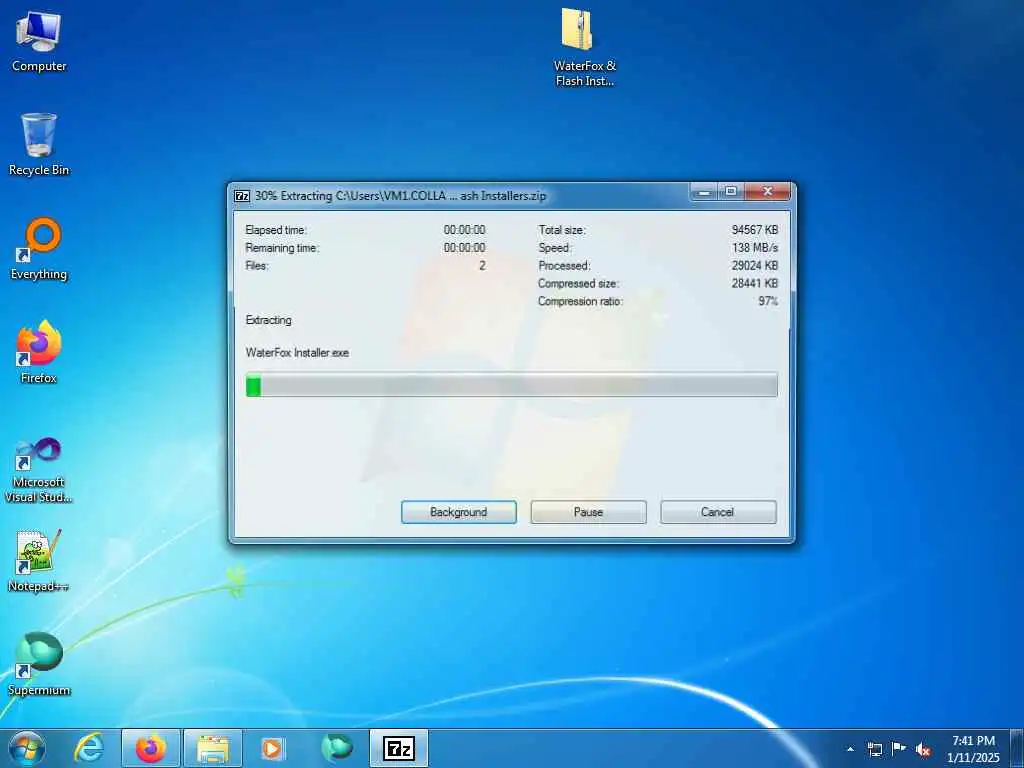The height and width of the screenshot is (768, 1024).
Task: Cancel the extraction
Action: point(718,512)
